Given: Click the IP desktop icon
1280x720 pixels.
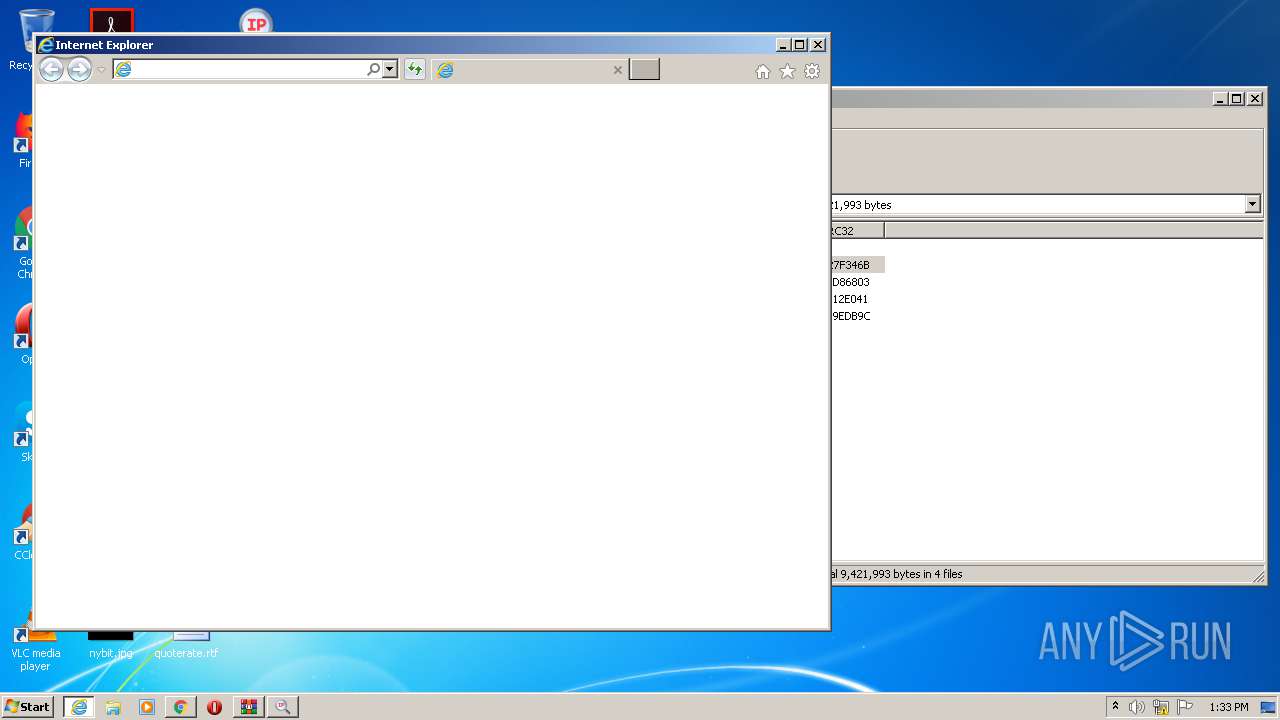Looking at the screenshot, I should [257, 22].
